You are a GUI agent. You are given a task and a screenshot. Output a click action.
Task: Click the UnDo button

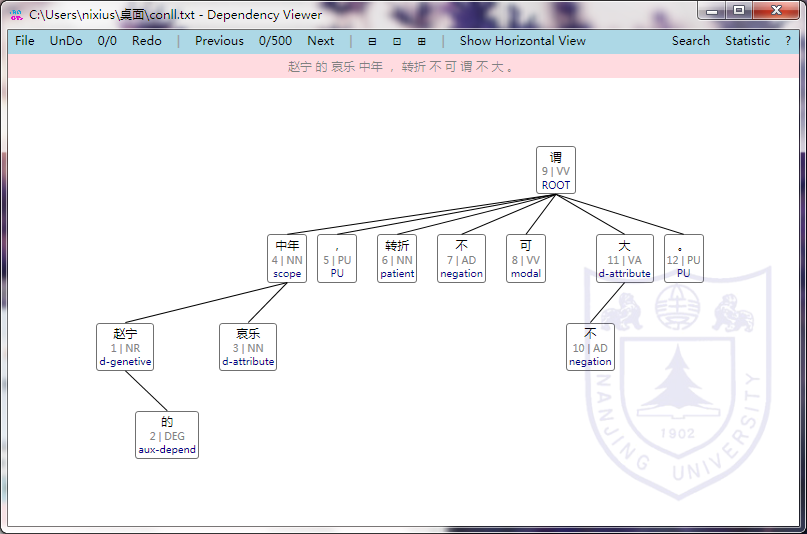(66, 41)
